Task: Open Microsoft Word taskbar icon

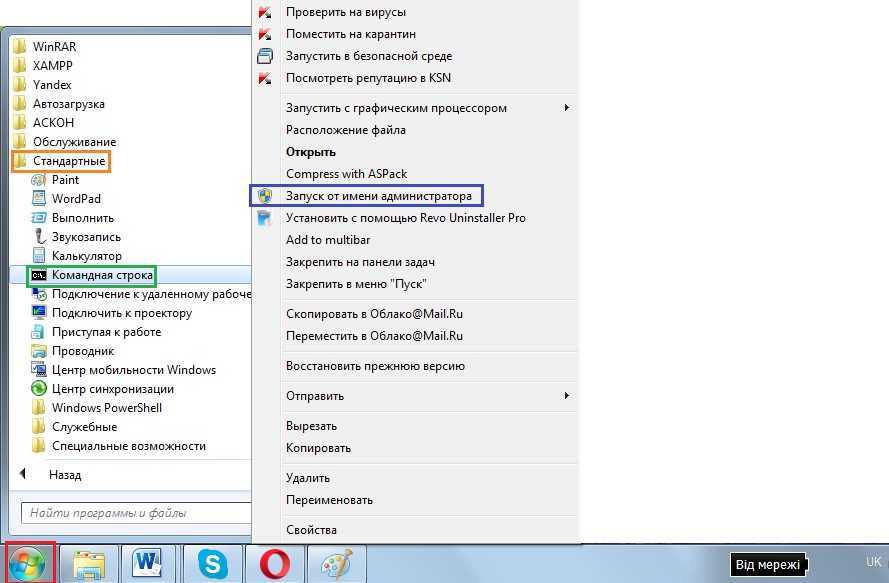Action: [x=148, y=564]
